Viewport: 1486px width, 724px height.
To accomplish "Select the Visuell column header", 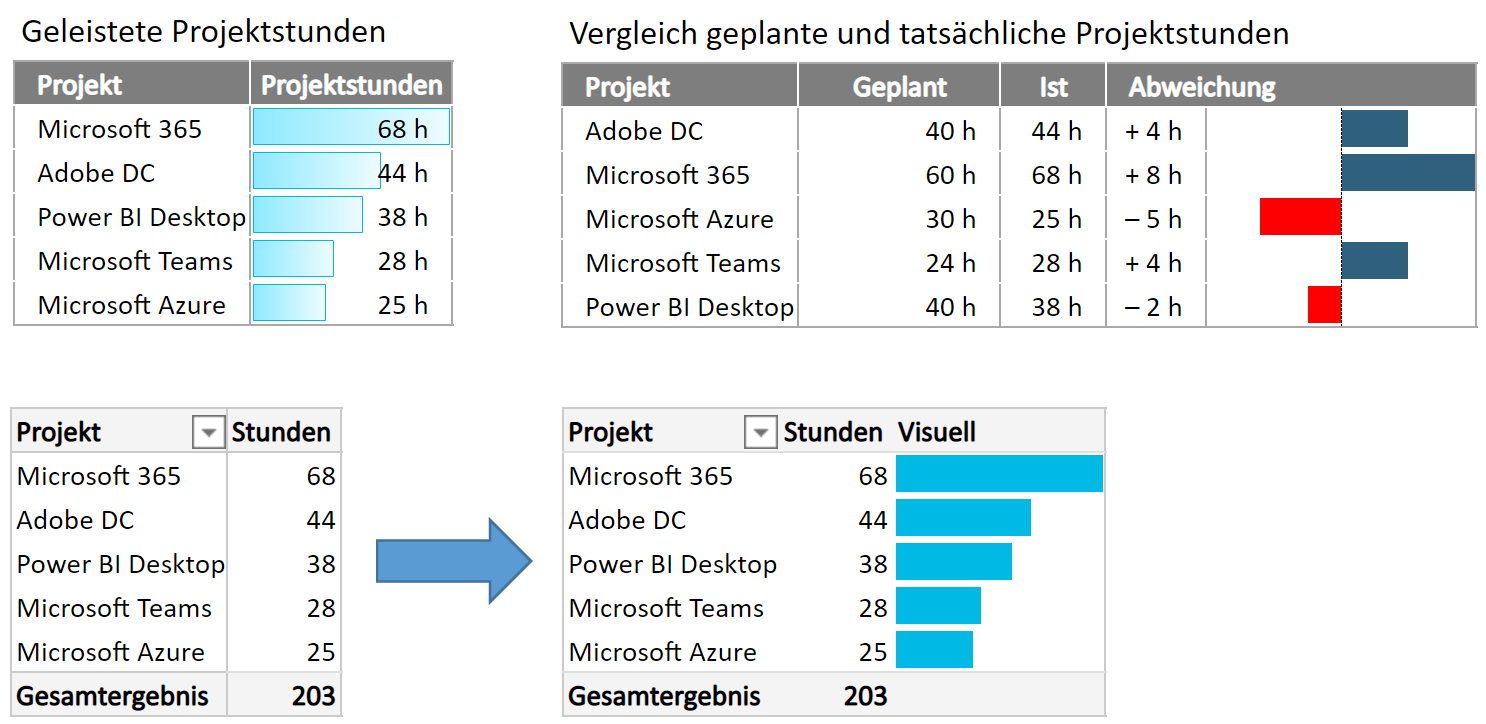I will [x=937, y=432].
